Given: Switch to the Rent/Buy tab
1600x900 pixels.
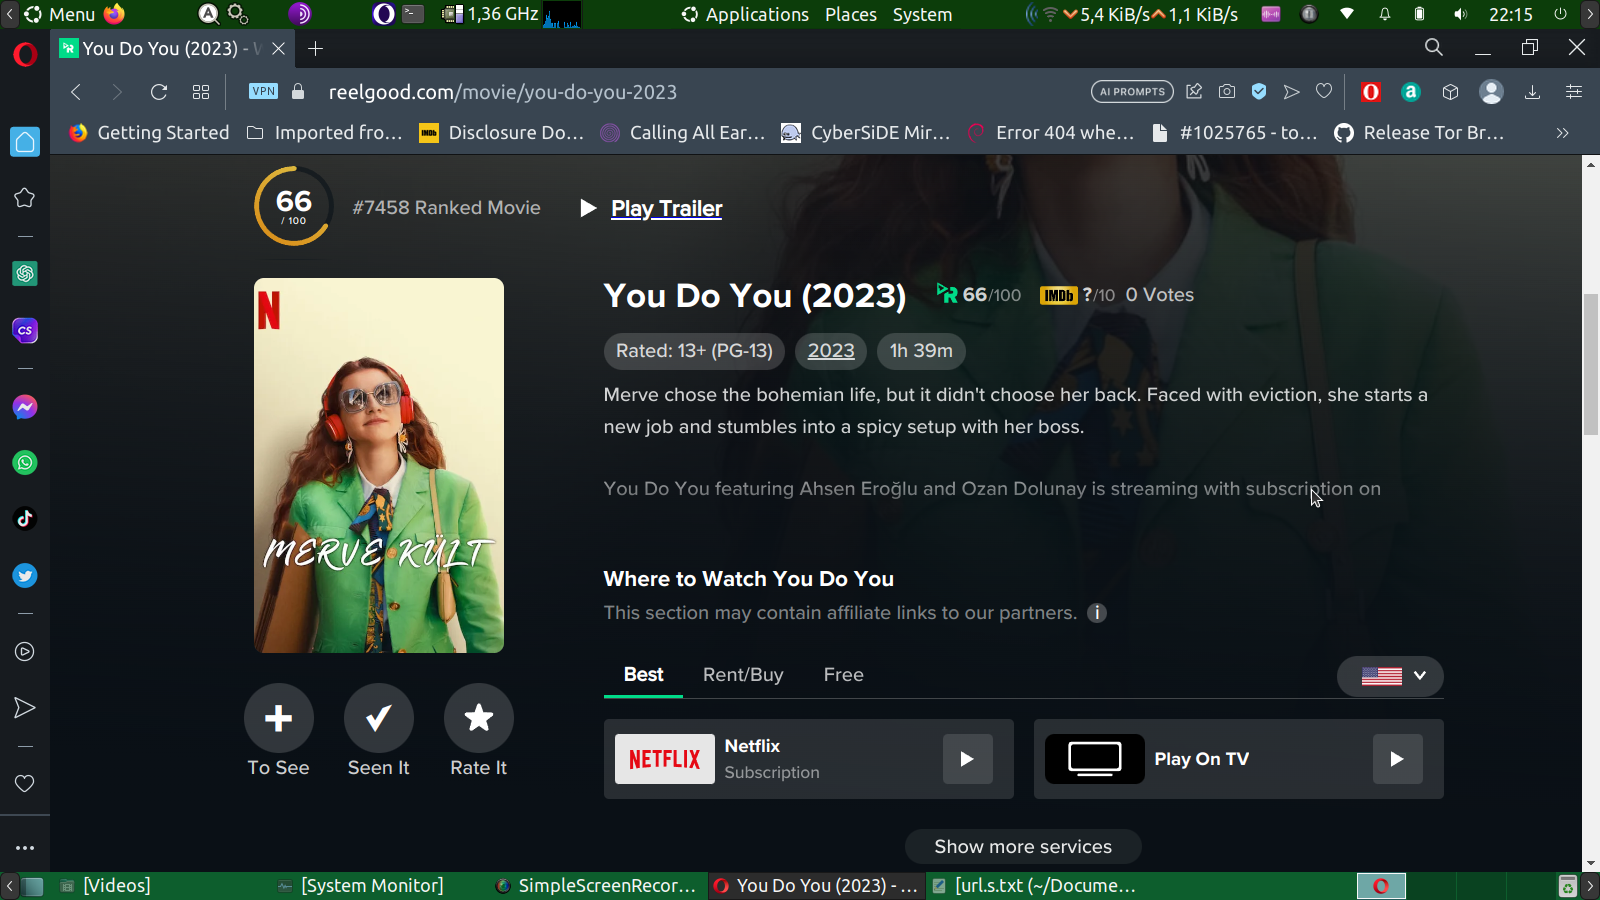Looking at the screenshot, I should pyautogui.click(x=743, y=675).
